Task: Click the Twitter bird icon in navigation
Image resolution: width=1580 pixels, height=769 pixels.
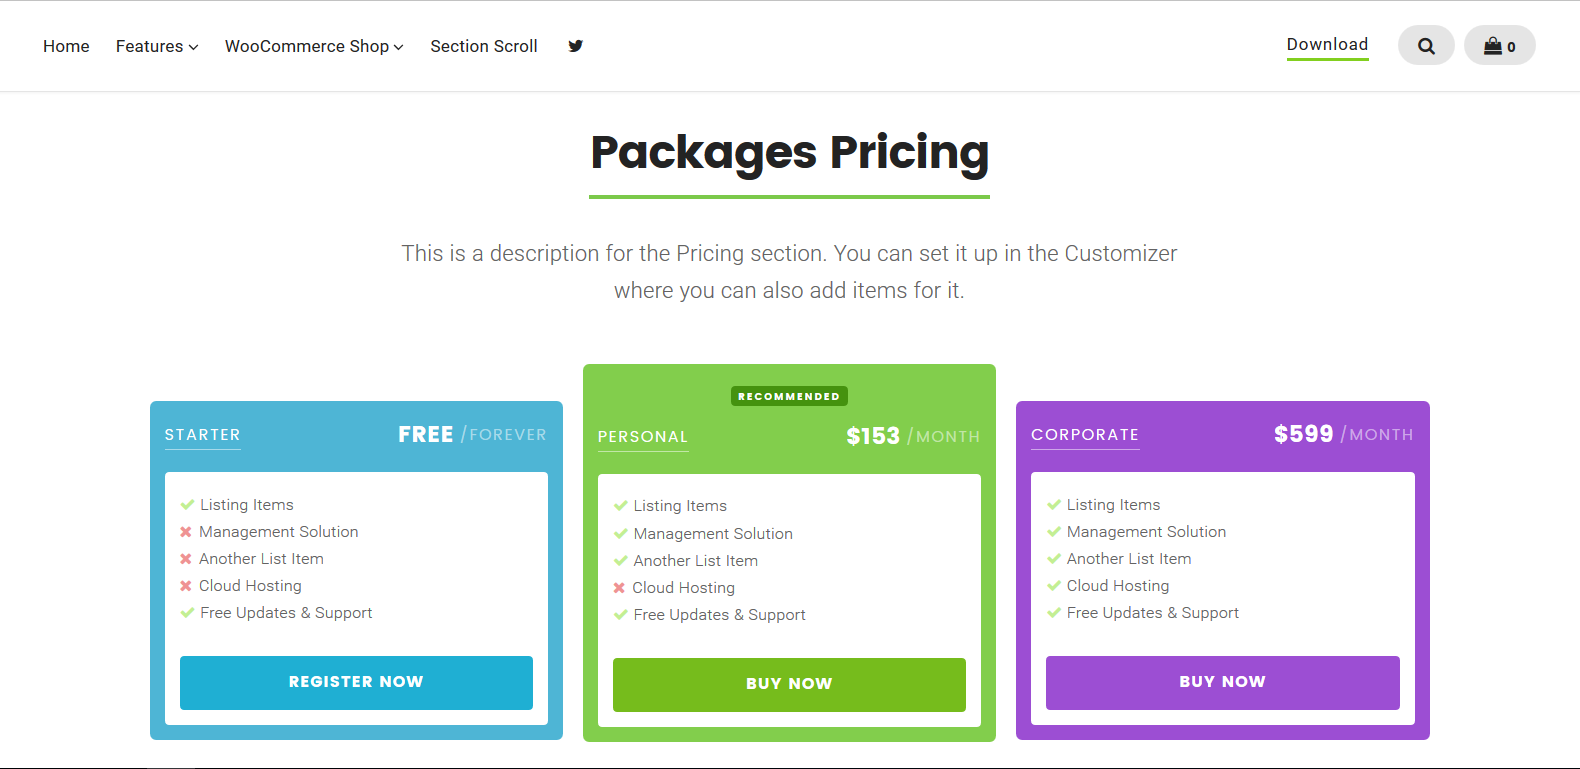Action: 575,46
